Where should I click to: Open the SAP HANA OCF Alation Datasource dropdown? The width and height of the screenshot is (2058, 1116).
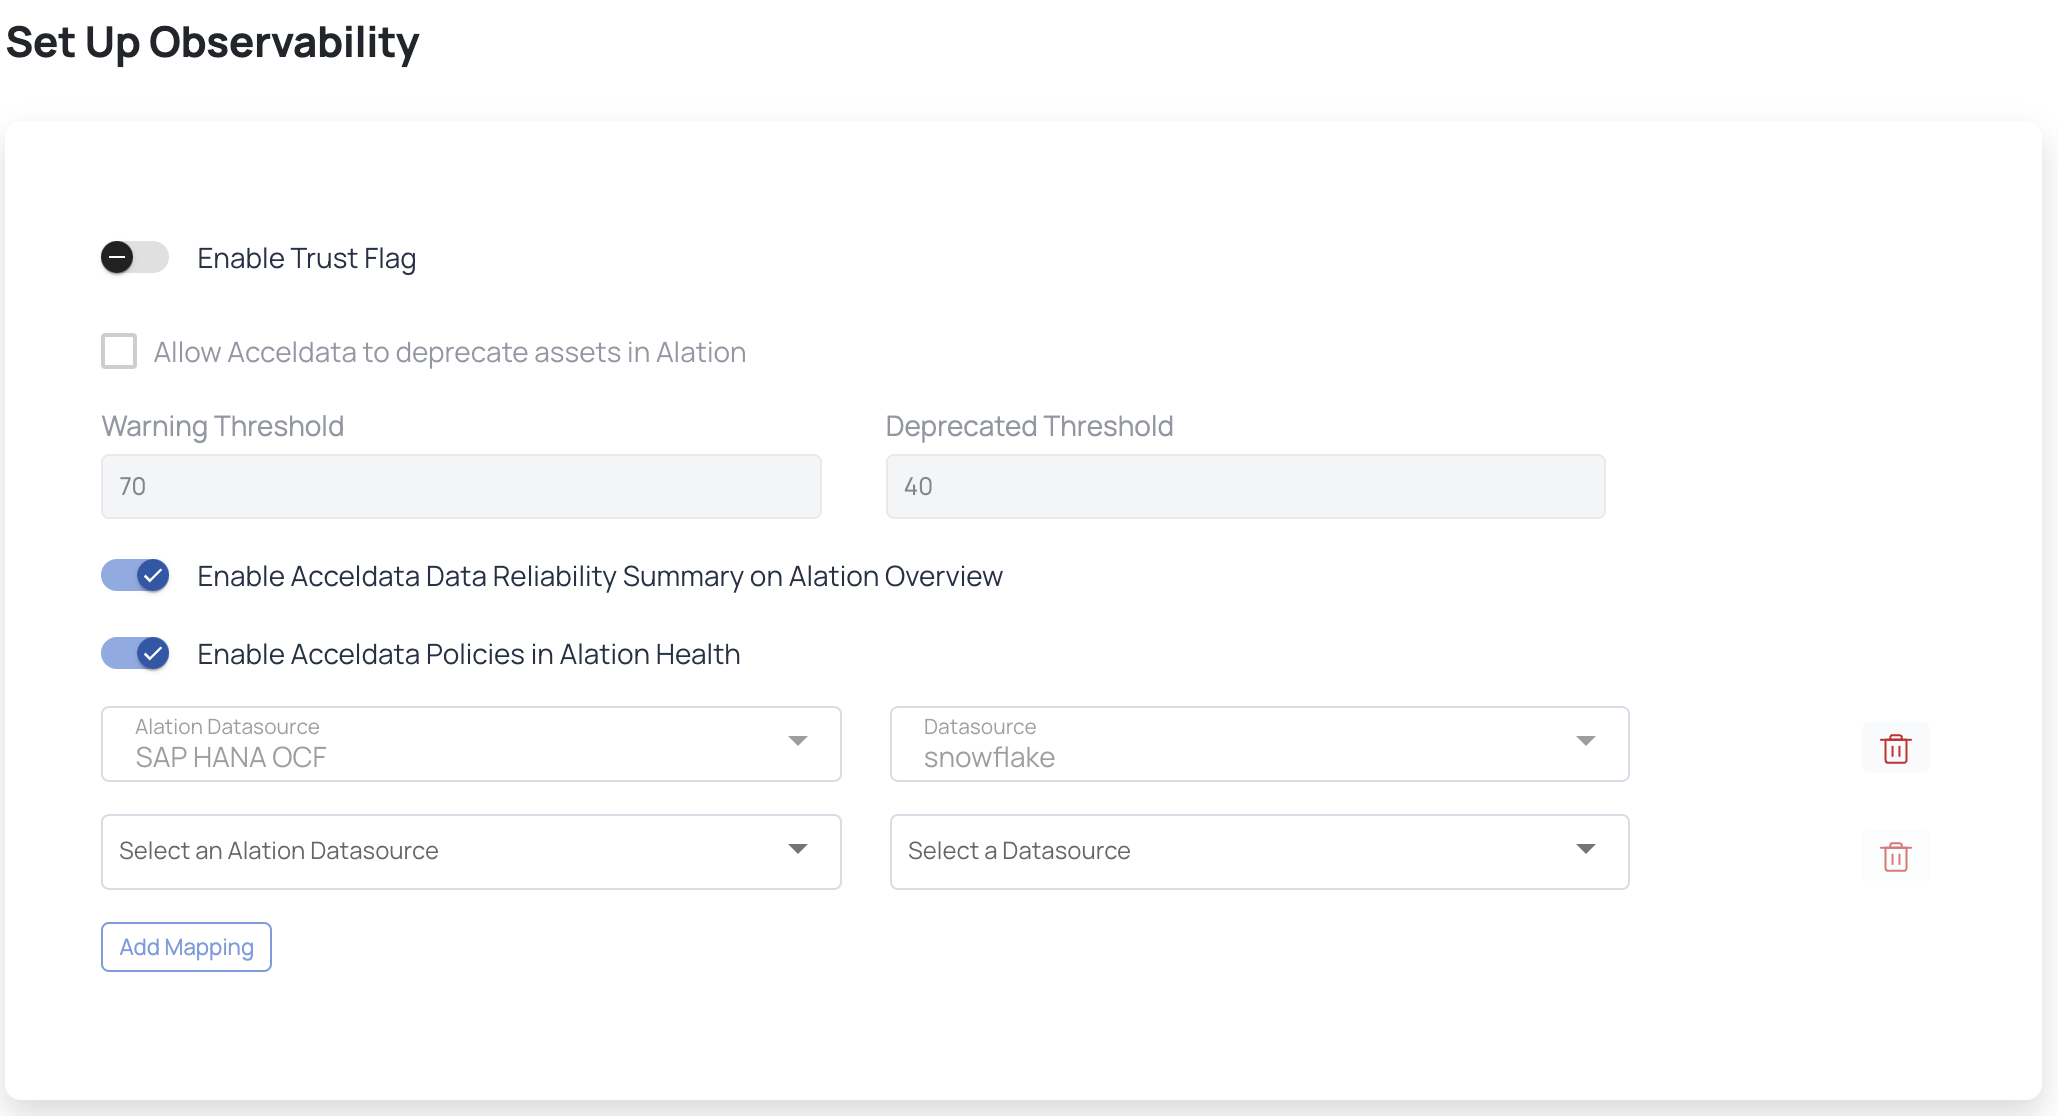pyautogui.click(x=471, y=744)
